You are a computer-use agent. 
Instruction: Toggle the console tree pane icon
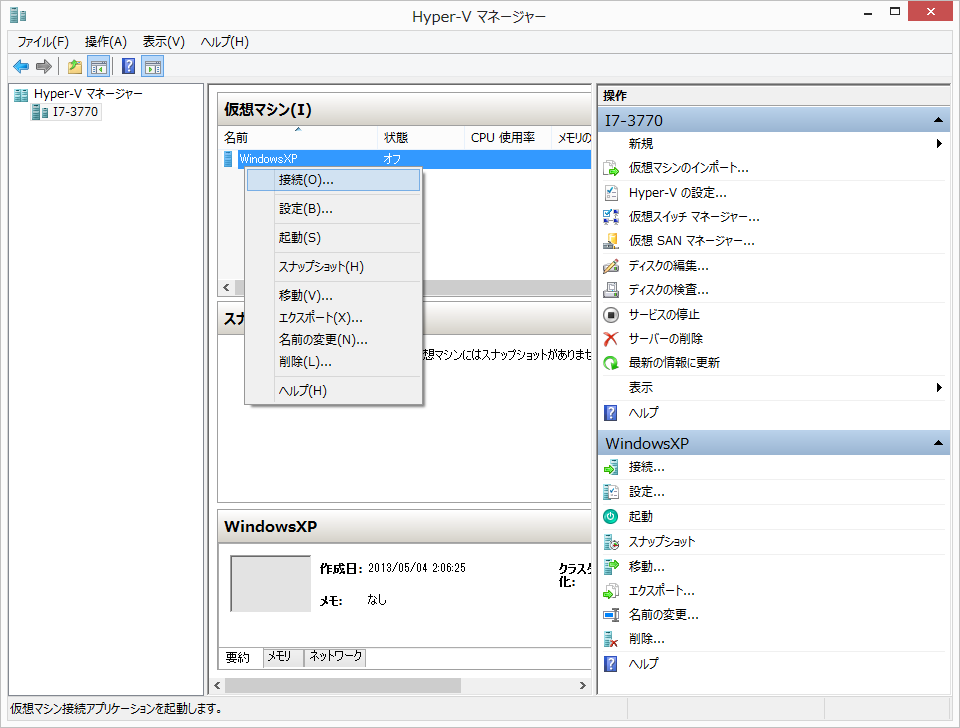coord(99,66)
